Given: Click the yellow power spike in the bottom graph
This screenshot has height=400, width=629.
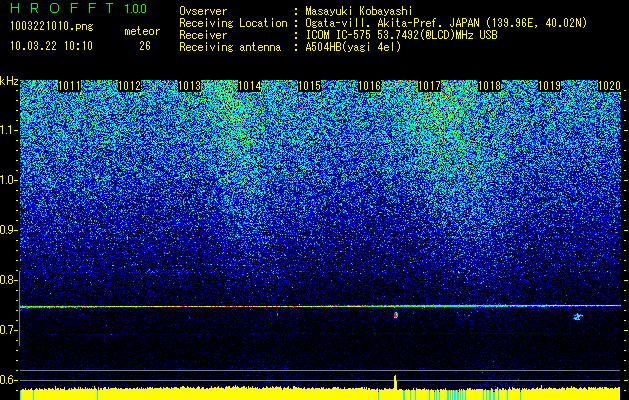Looking at the screenshot, I should (395, 382).
